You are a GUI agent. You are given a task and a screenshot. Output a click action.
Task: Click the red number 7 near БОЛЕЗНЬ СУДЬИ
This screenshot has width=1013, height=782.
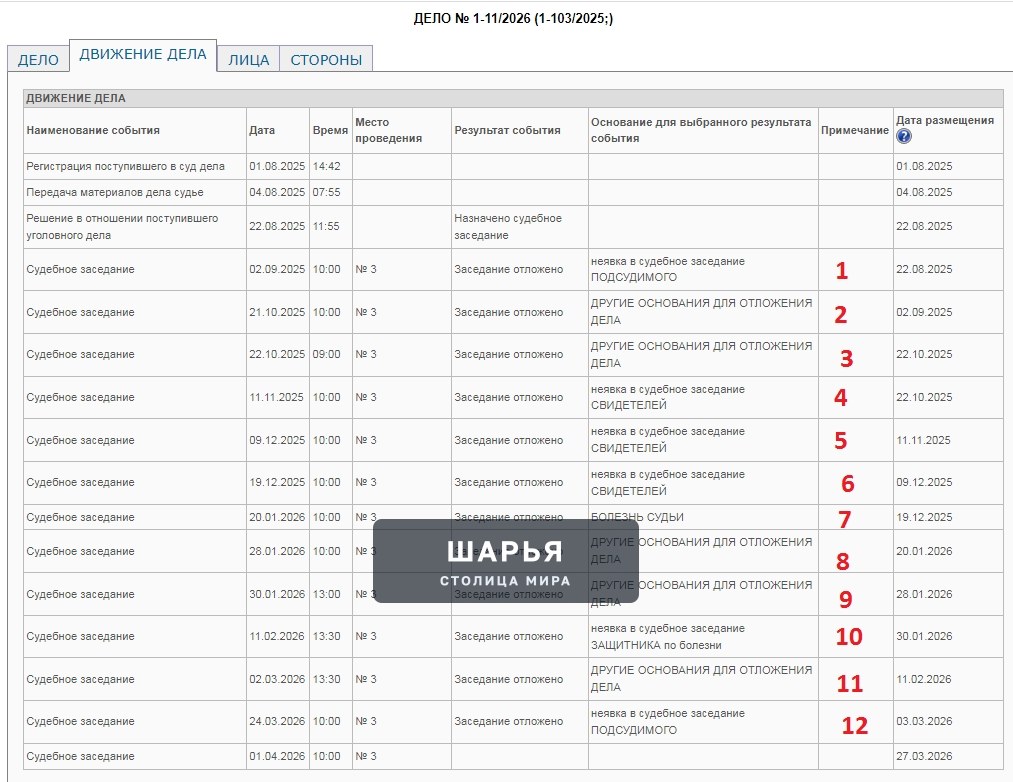tap(844, 519)
